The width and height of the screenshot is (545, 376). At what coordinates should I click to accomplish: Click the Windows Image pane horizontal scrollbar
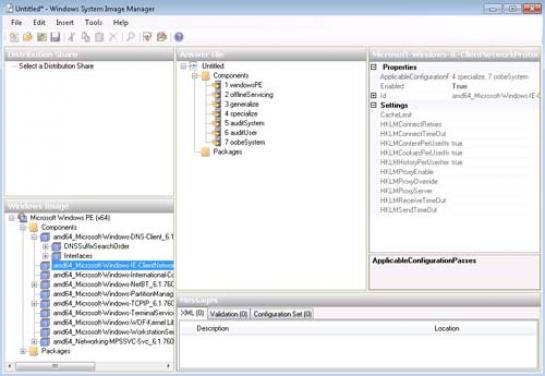[x=89, y=366]
